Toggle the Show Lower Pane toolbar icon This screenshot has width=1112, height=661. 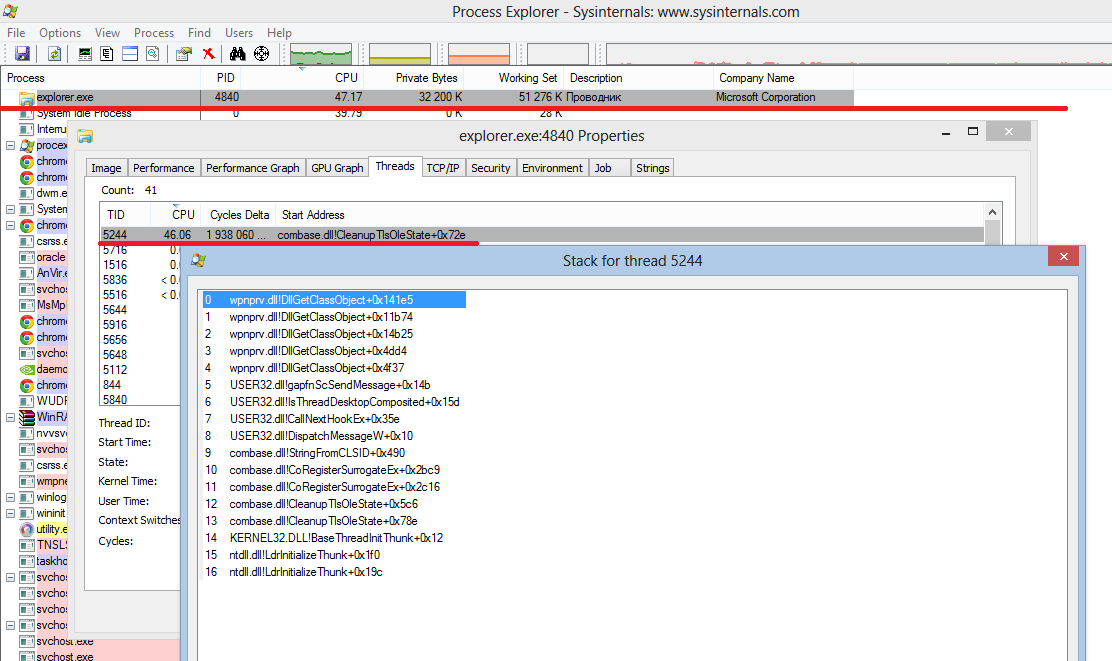130,54
